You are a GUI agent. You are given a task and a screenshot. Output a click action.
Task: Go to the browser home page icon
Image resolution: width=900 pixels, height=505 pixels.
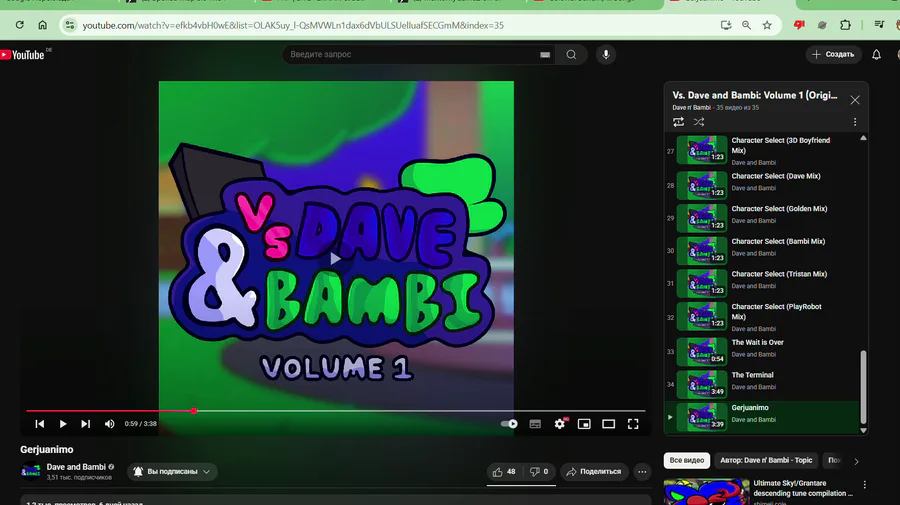click(x=42, y=25)
